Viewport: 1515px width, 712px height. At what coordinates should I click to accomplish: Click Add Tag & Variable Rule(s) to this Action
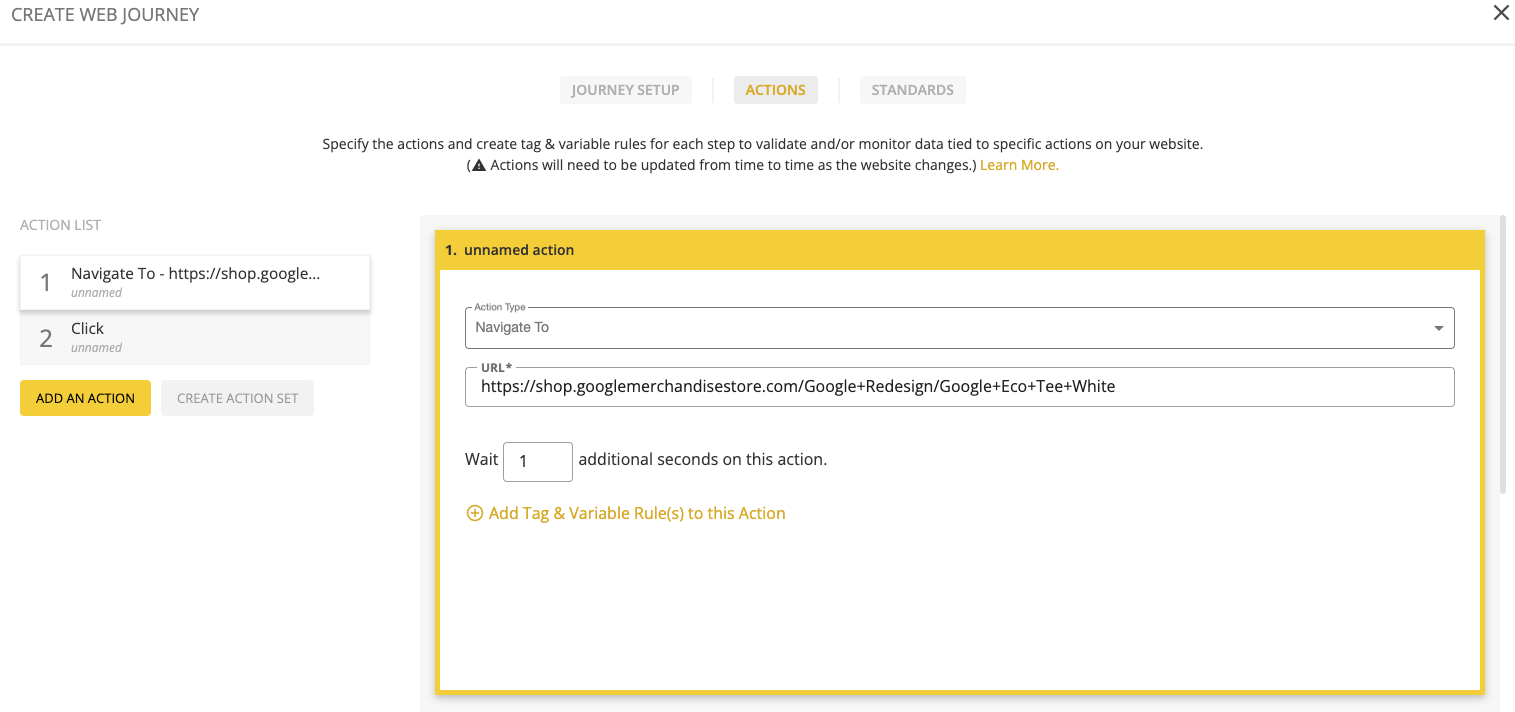[636, 514]
